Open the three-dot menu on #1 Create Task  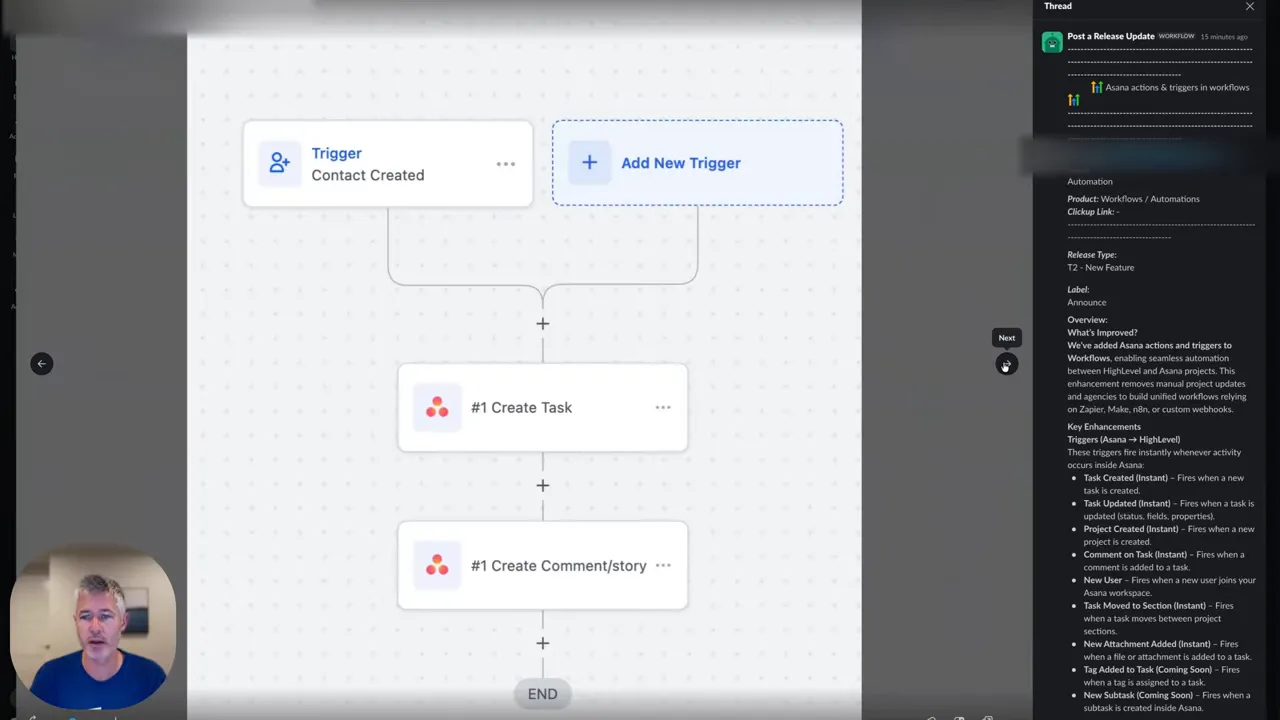663,407
